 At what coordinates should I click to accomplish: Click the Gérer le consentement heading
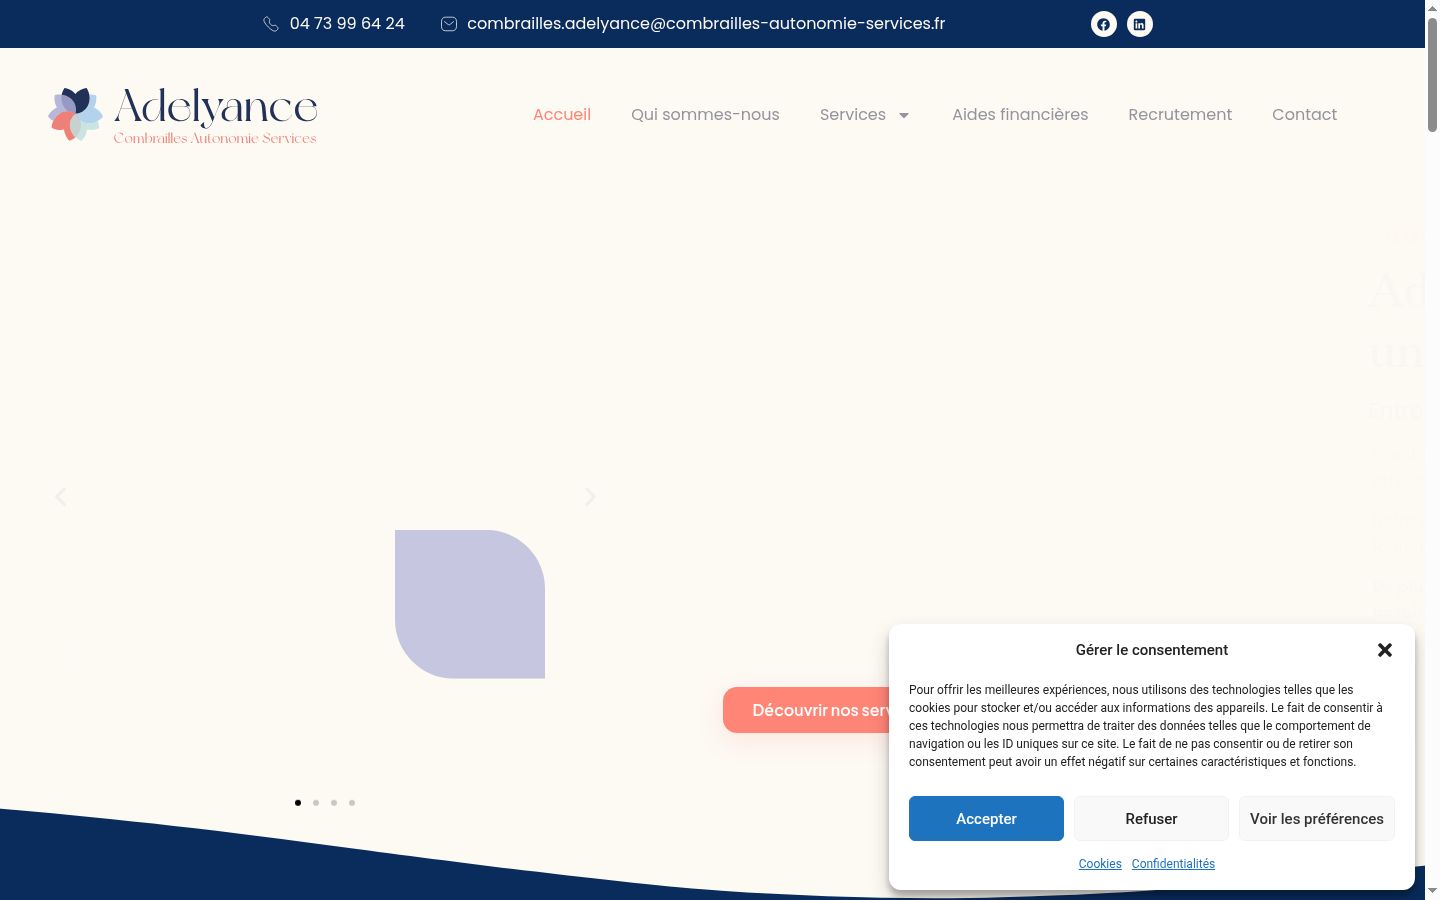tap(1152, 650)
